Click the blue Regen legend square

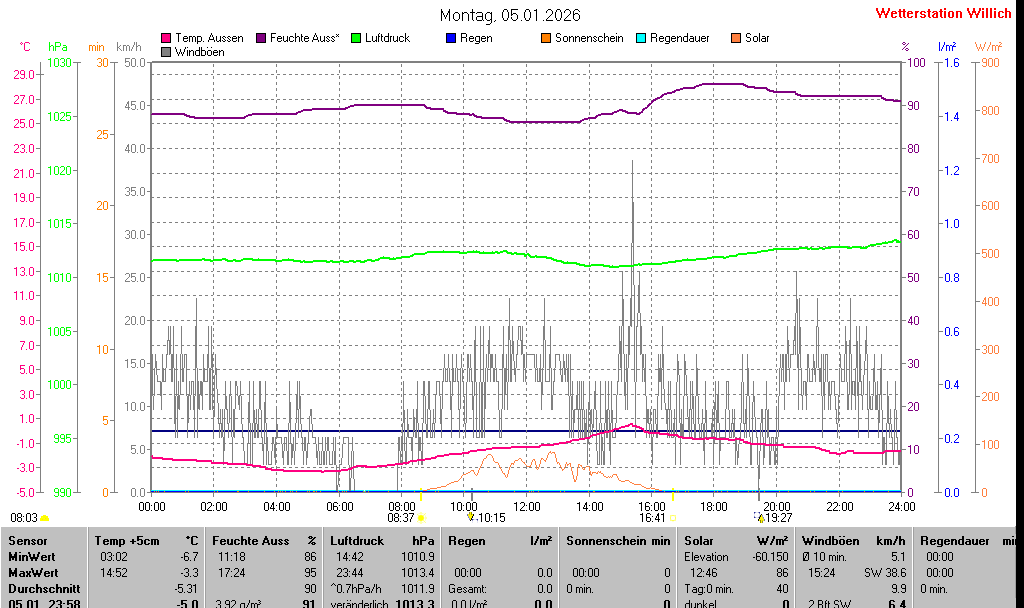coord(451,38)
